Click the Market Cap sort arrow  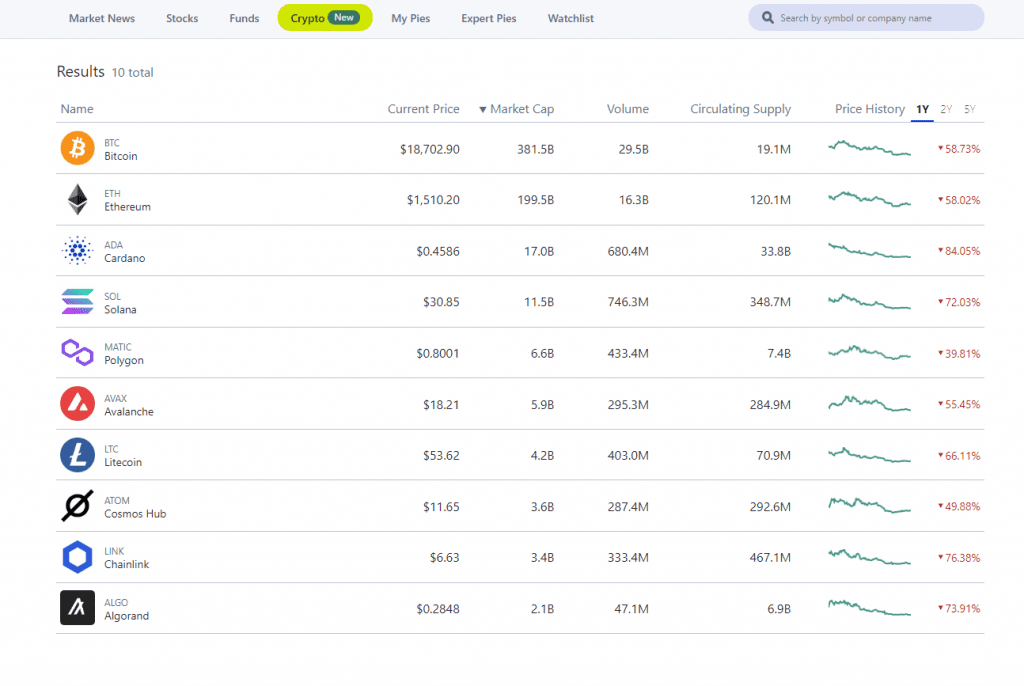coord(483,110)
